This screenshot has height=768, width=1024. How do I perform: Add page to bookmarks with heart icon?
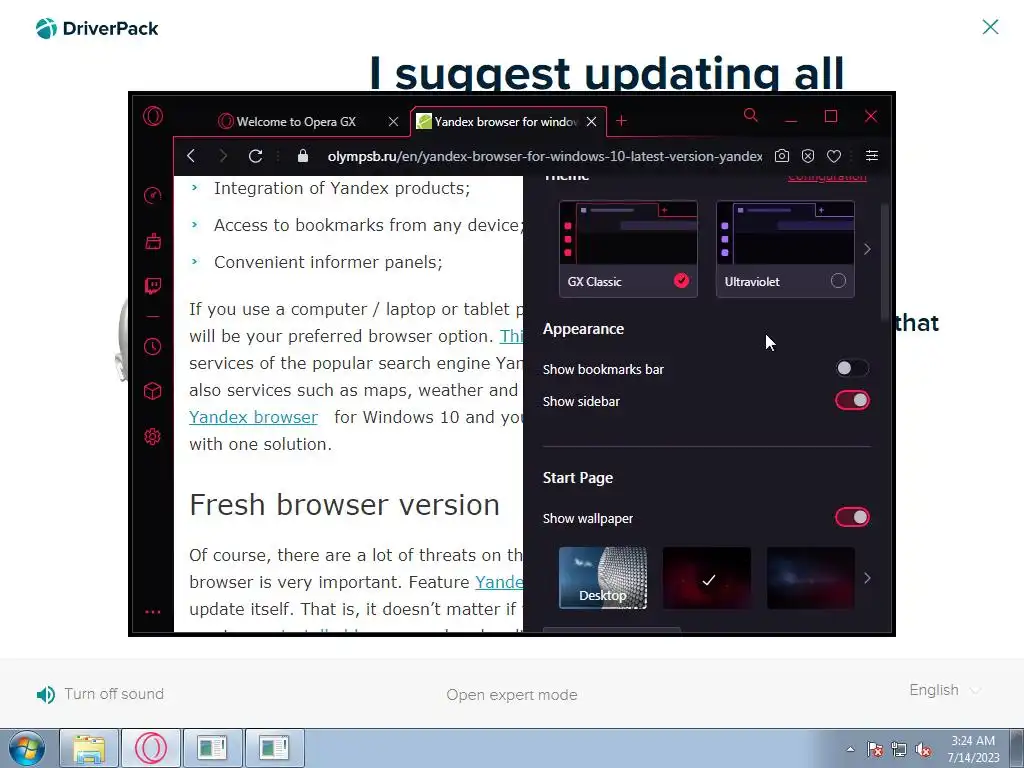[834, 156]
